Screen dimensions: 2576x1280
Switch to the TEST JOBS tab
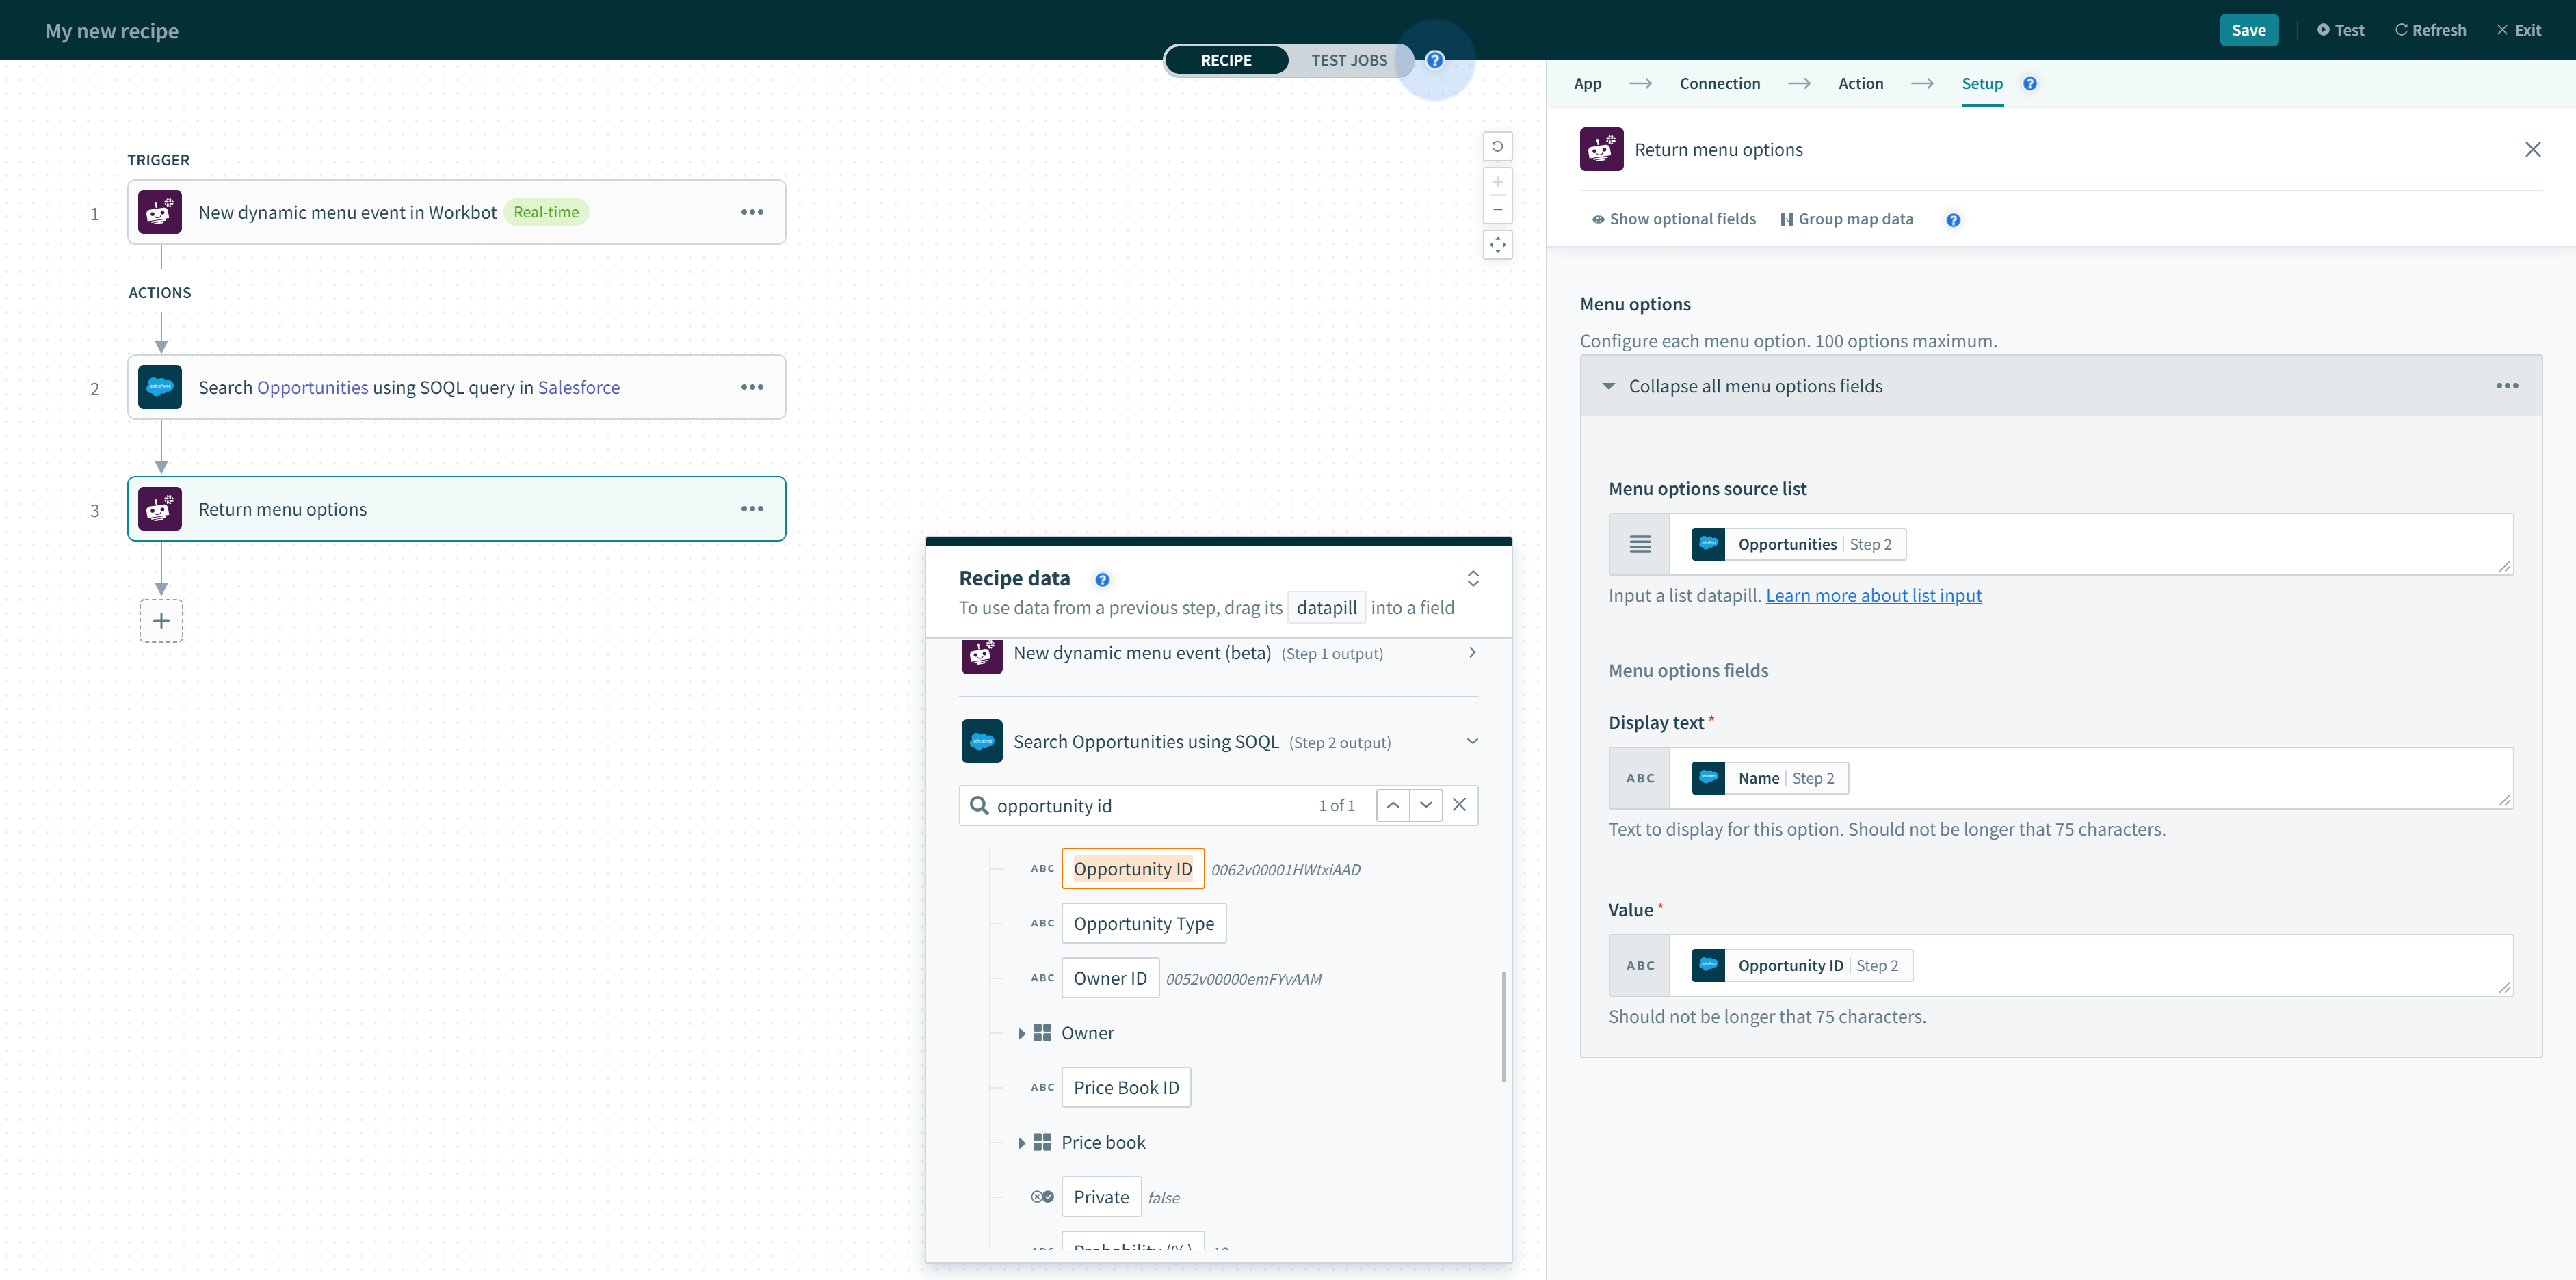pyautogui.click(x=1348, y=60)
